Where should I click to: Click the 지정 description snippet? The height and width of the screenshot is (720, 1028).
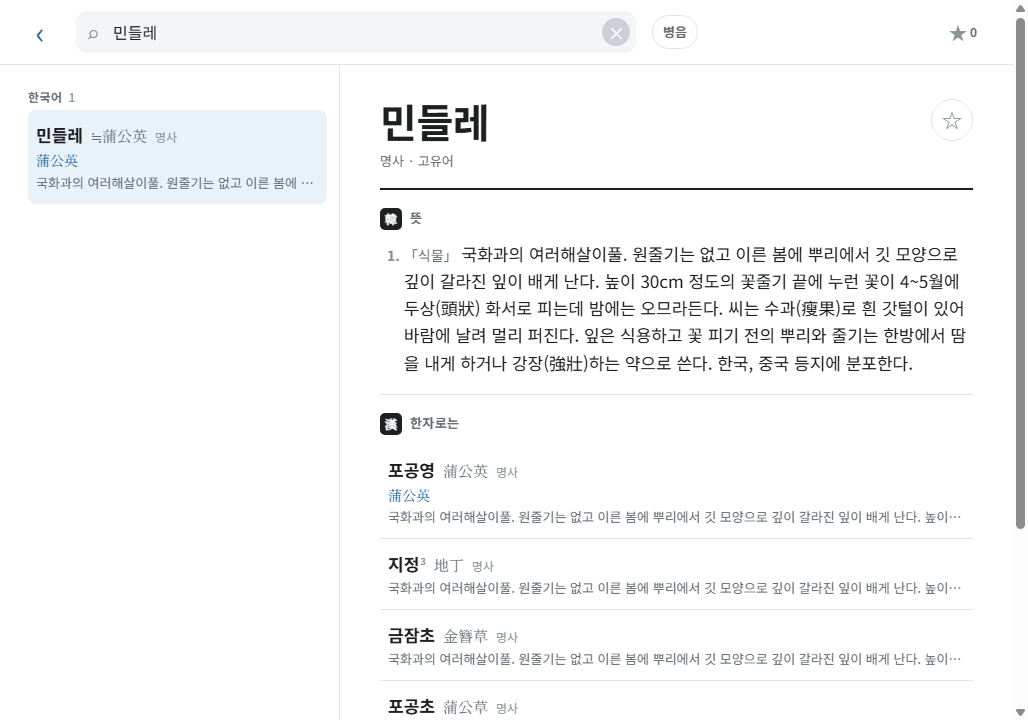tap(675, 588)
